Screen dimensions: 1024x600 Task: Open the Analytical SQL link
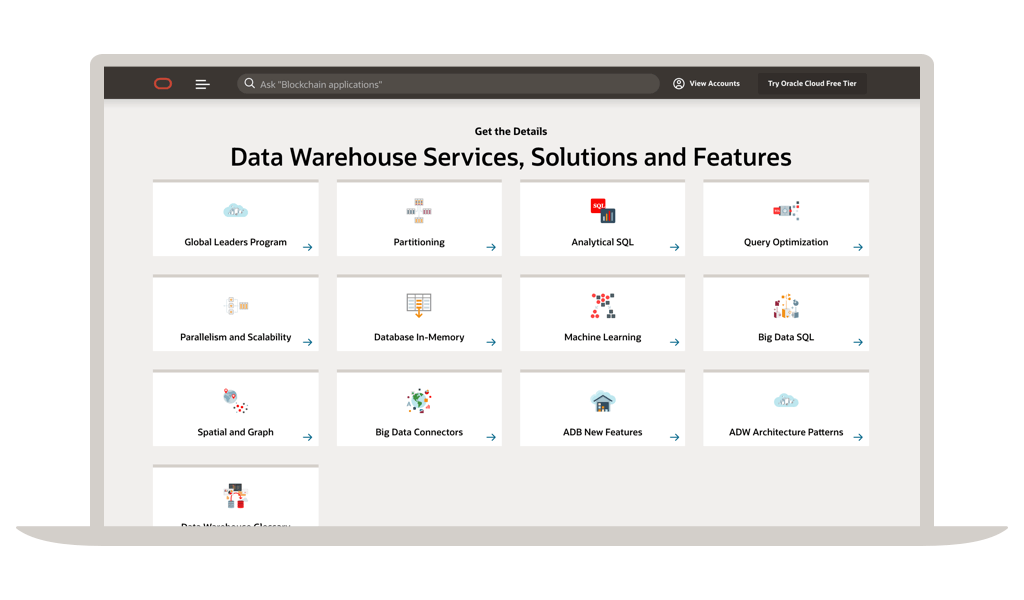(x=602, y=242)
